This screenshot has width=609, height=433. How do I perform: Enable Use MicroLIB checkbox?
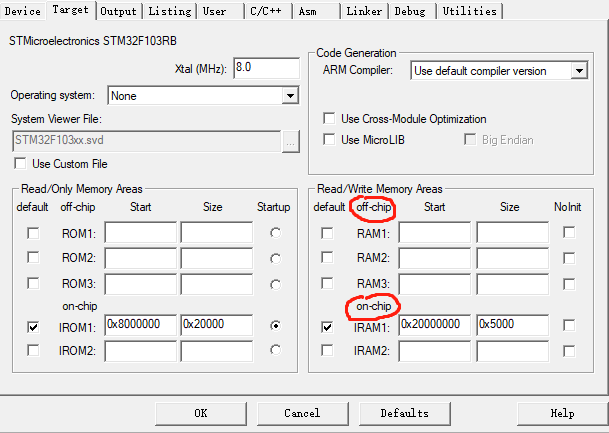329,139
